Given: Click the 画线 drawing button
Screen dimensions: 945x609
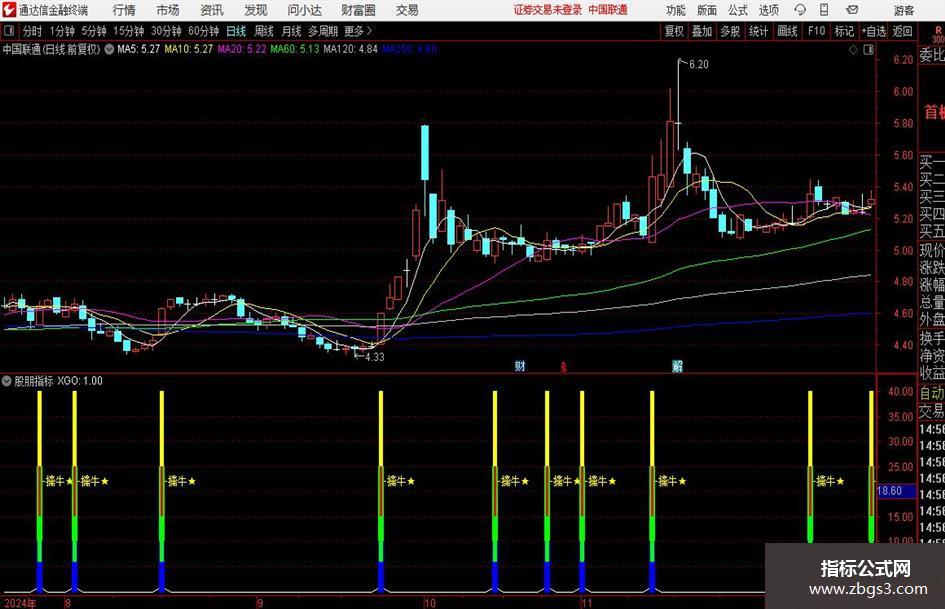Looking at the screenshot, I should [x=787, y=31].
